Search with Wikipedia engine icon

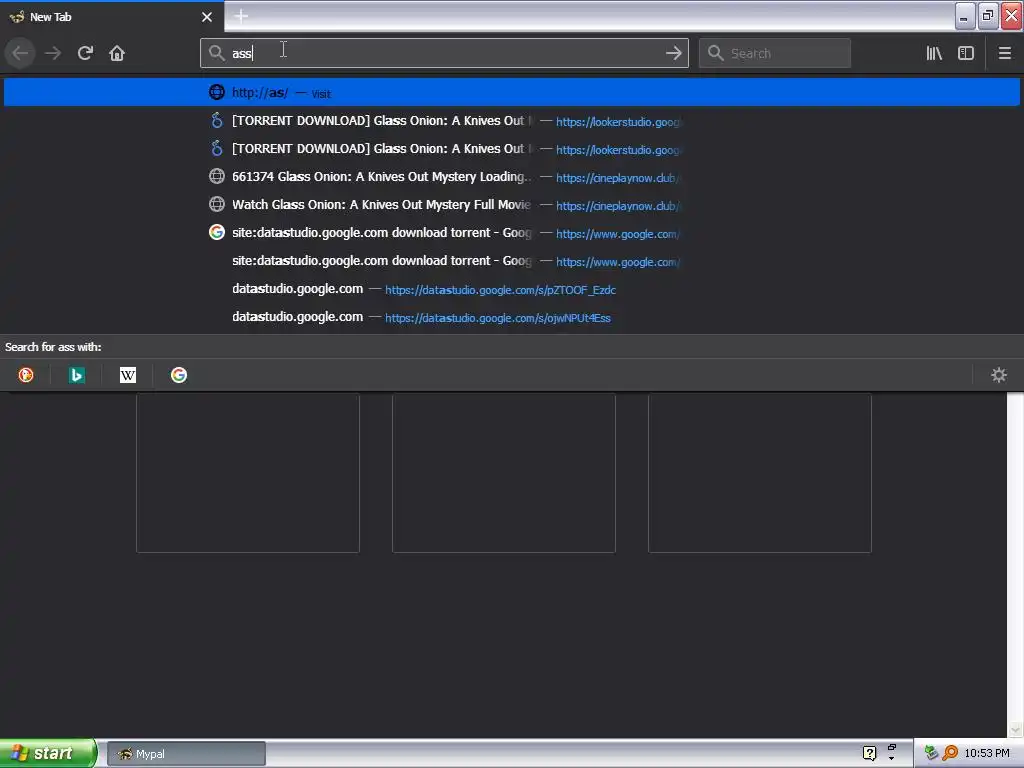coord(127,375)
